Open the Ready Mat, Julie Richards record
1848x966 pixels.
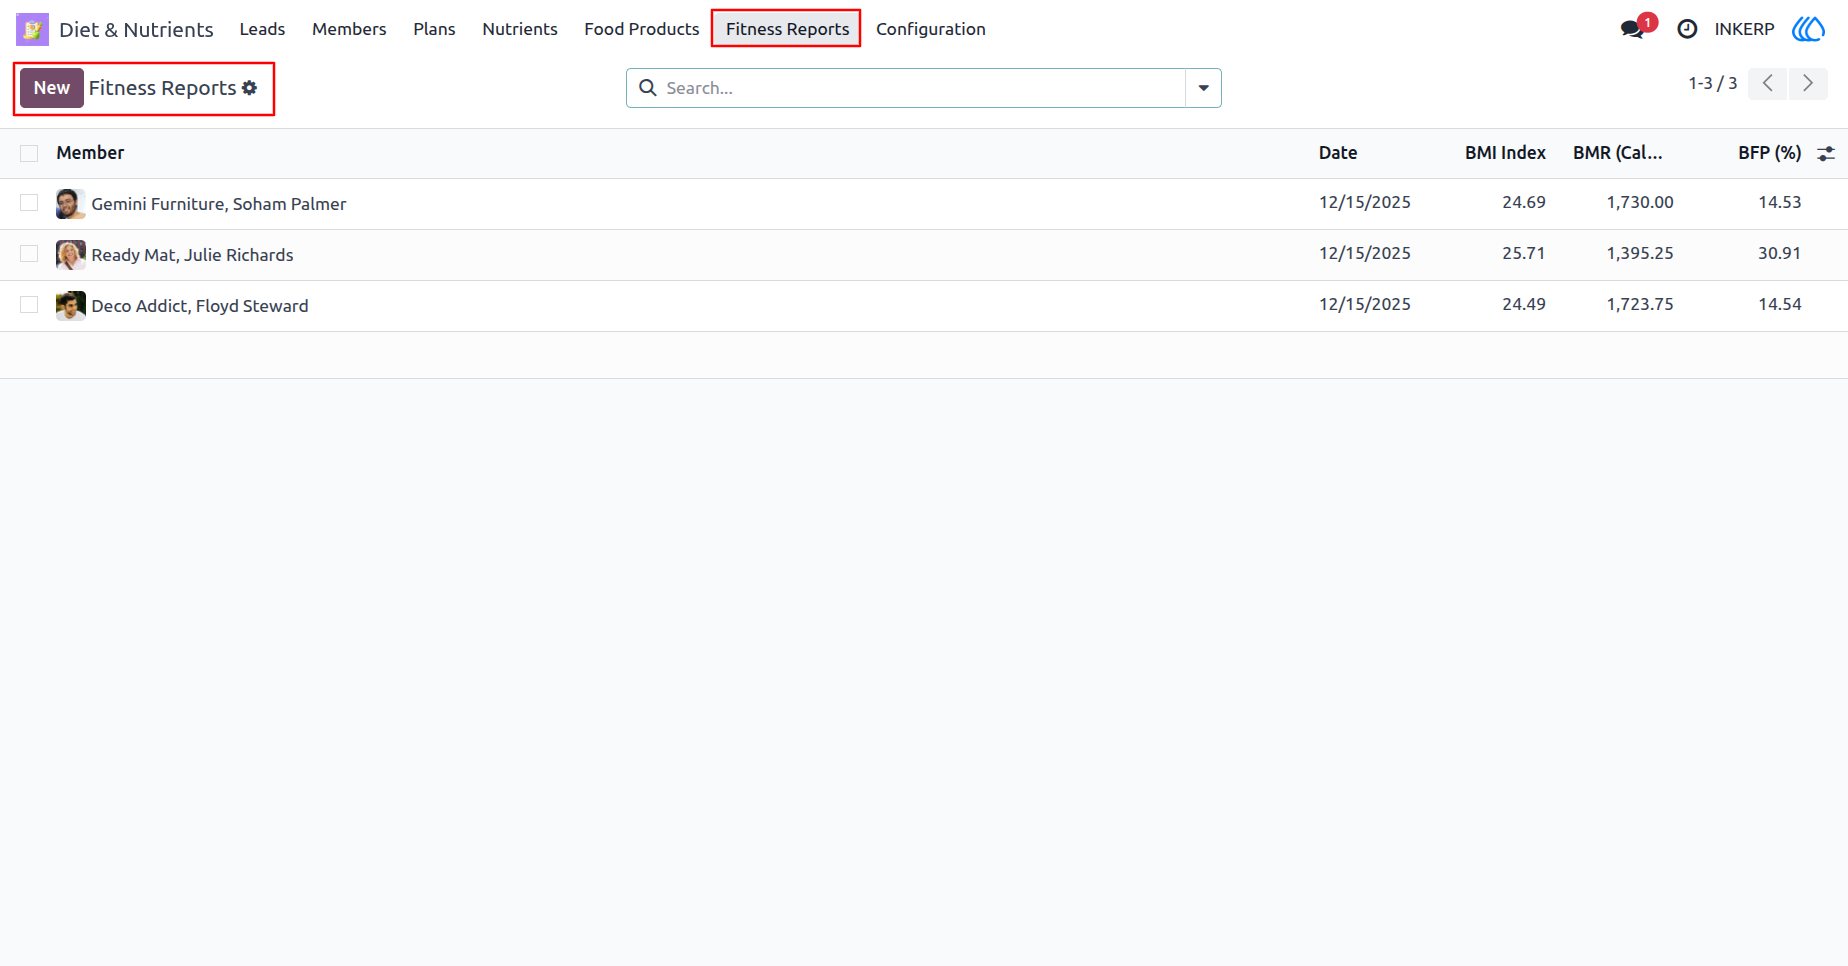click(192, 255)
